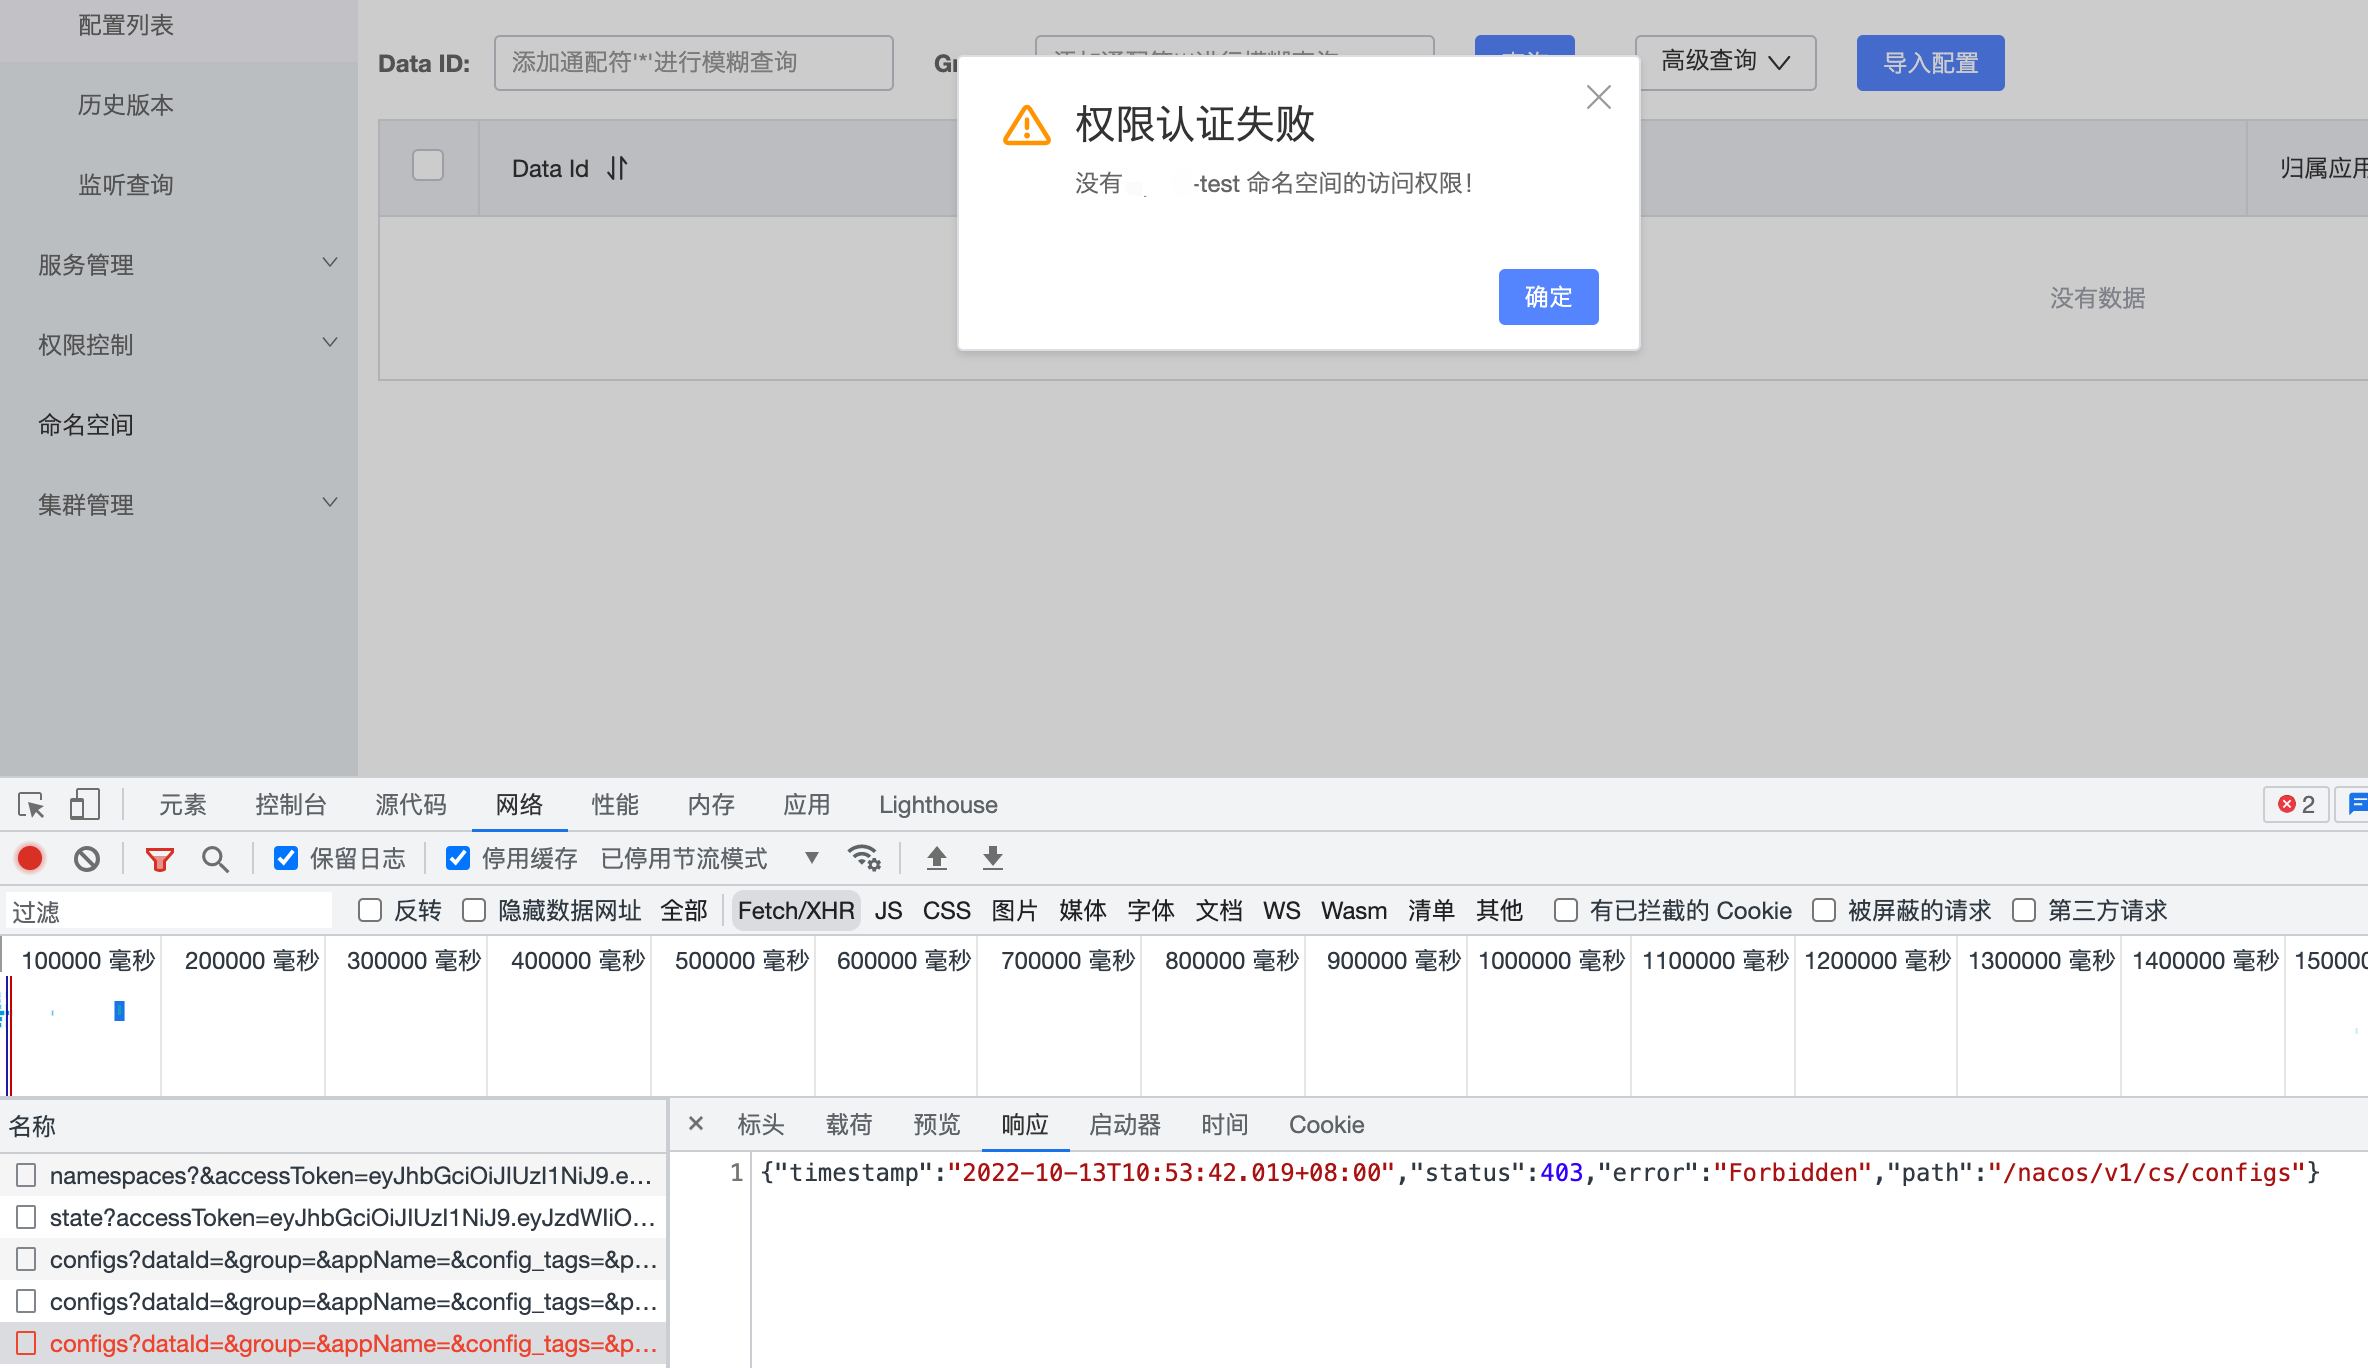
Task: Enable the 隐藏数据网址 checkbox
Action: [x=474, y=910]
